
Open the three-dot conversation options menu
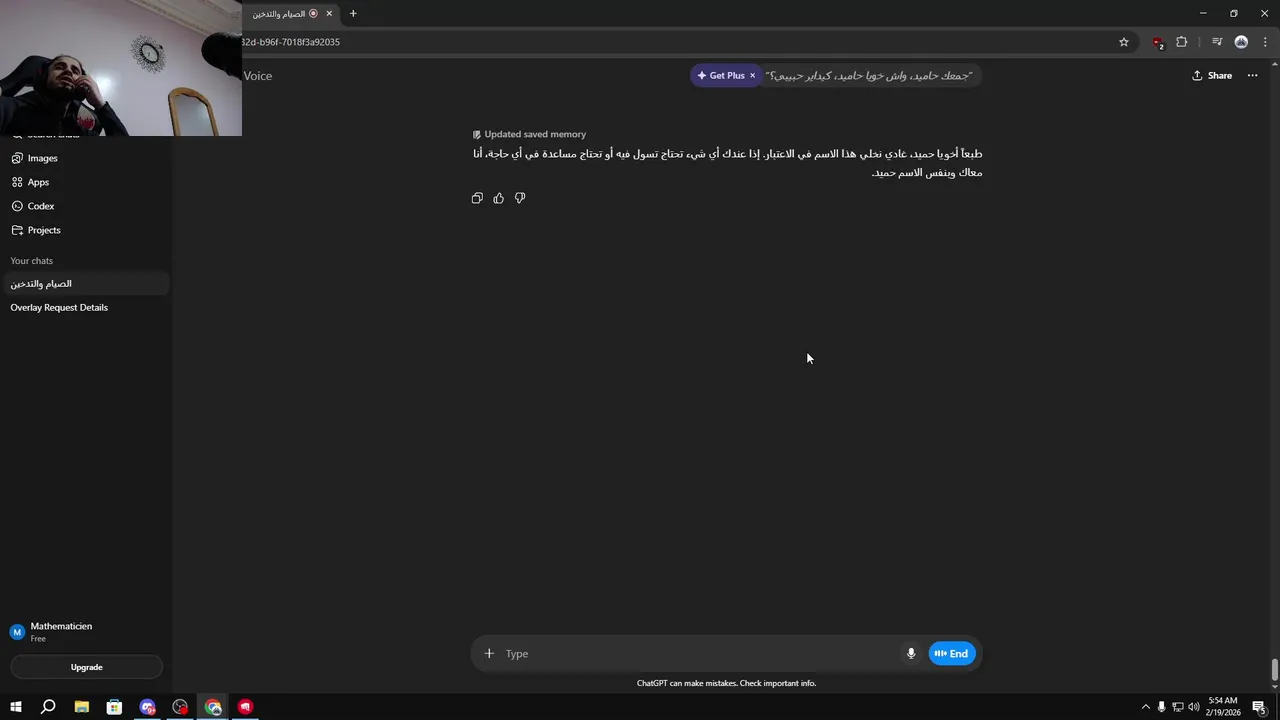1252,76
